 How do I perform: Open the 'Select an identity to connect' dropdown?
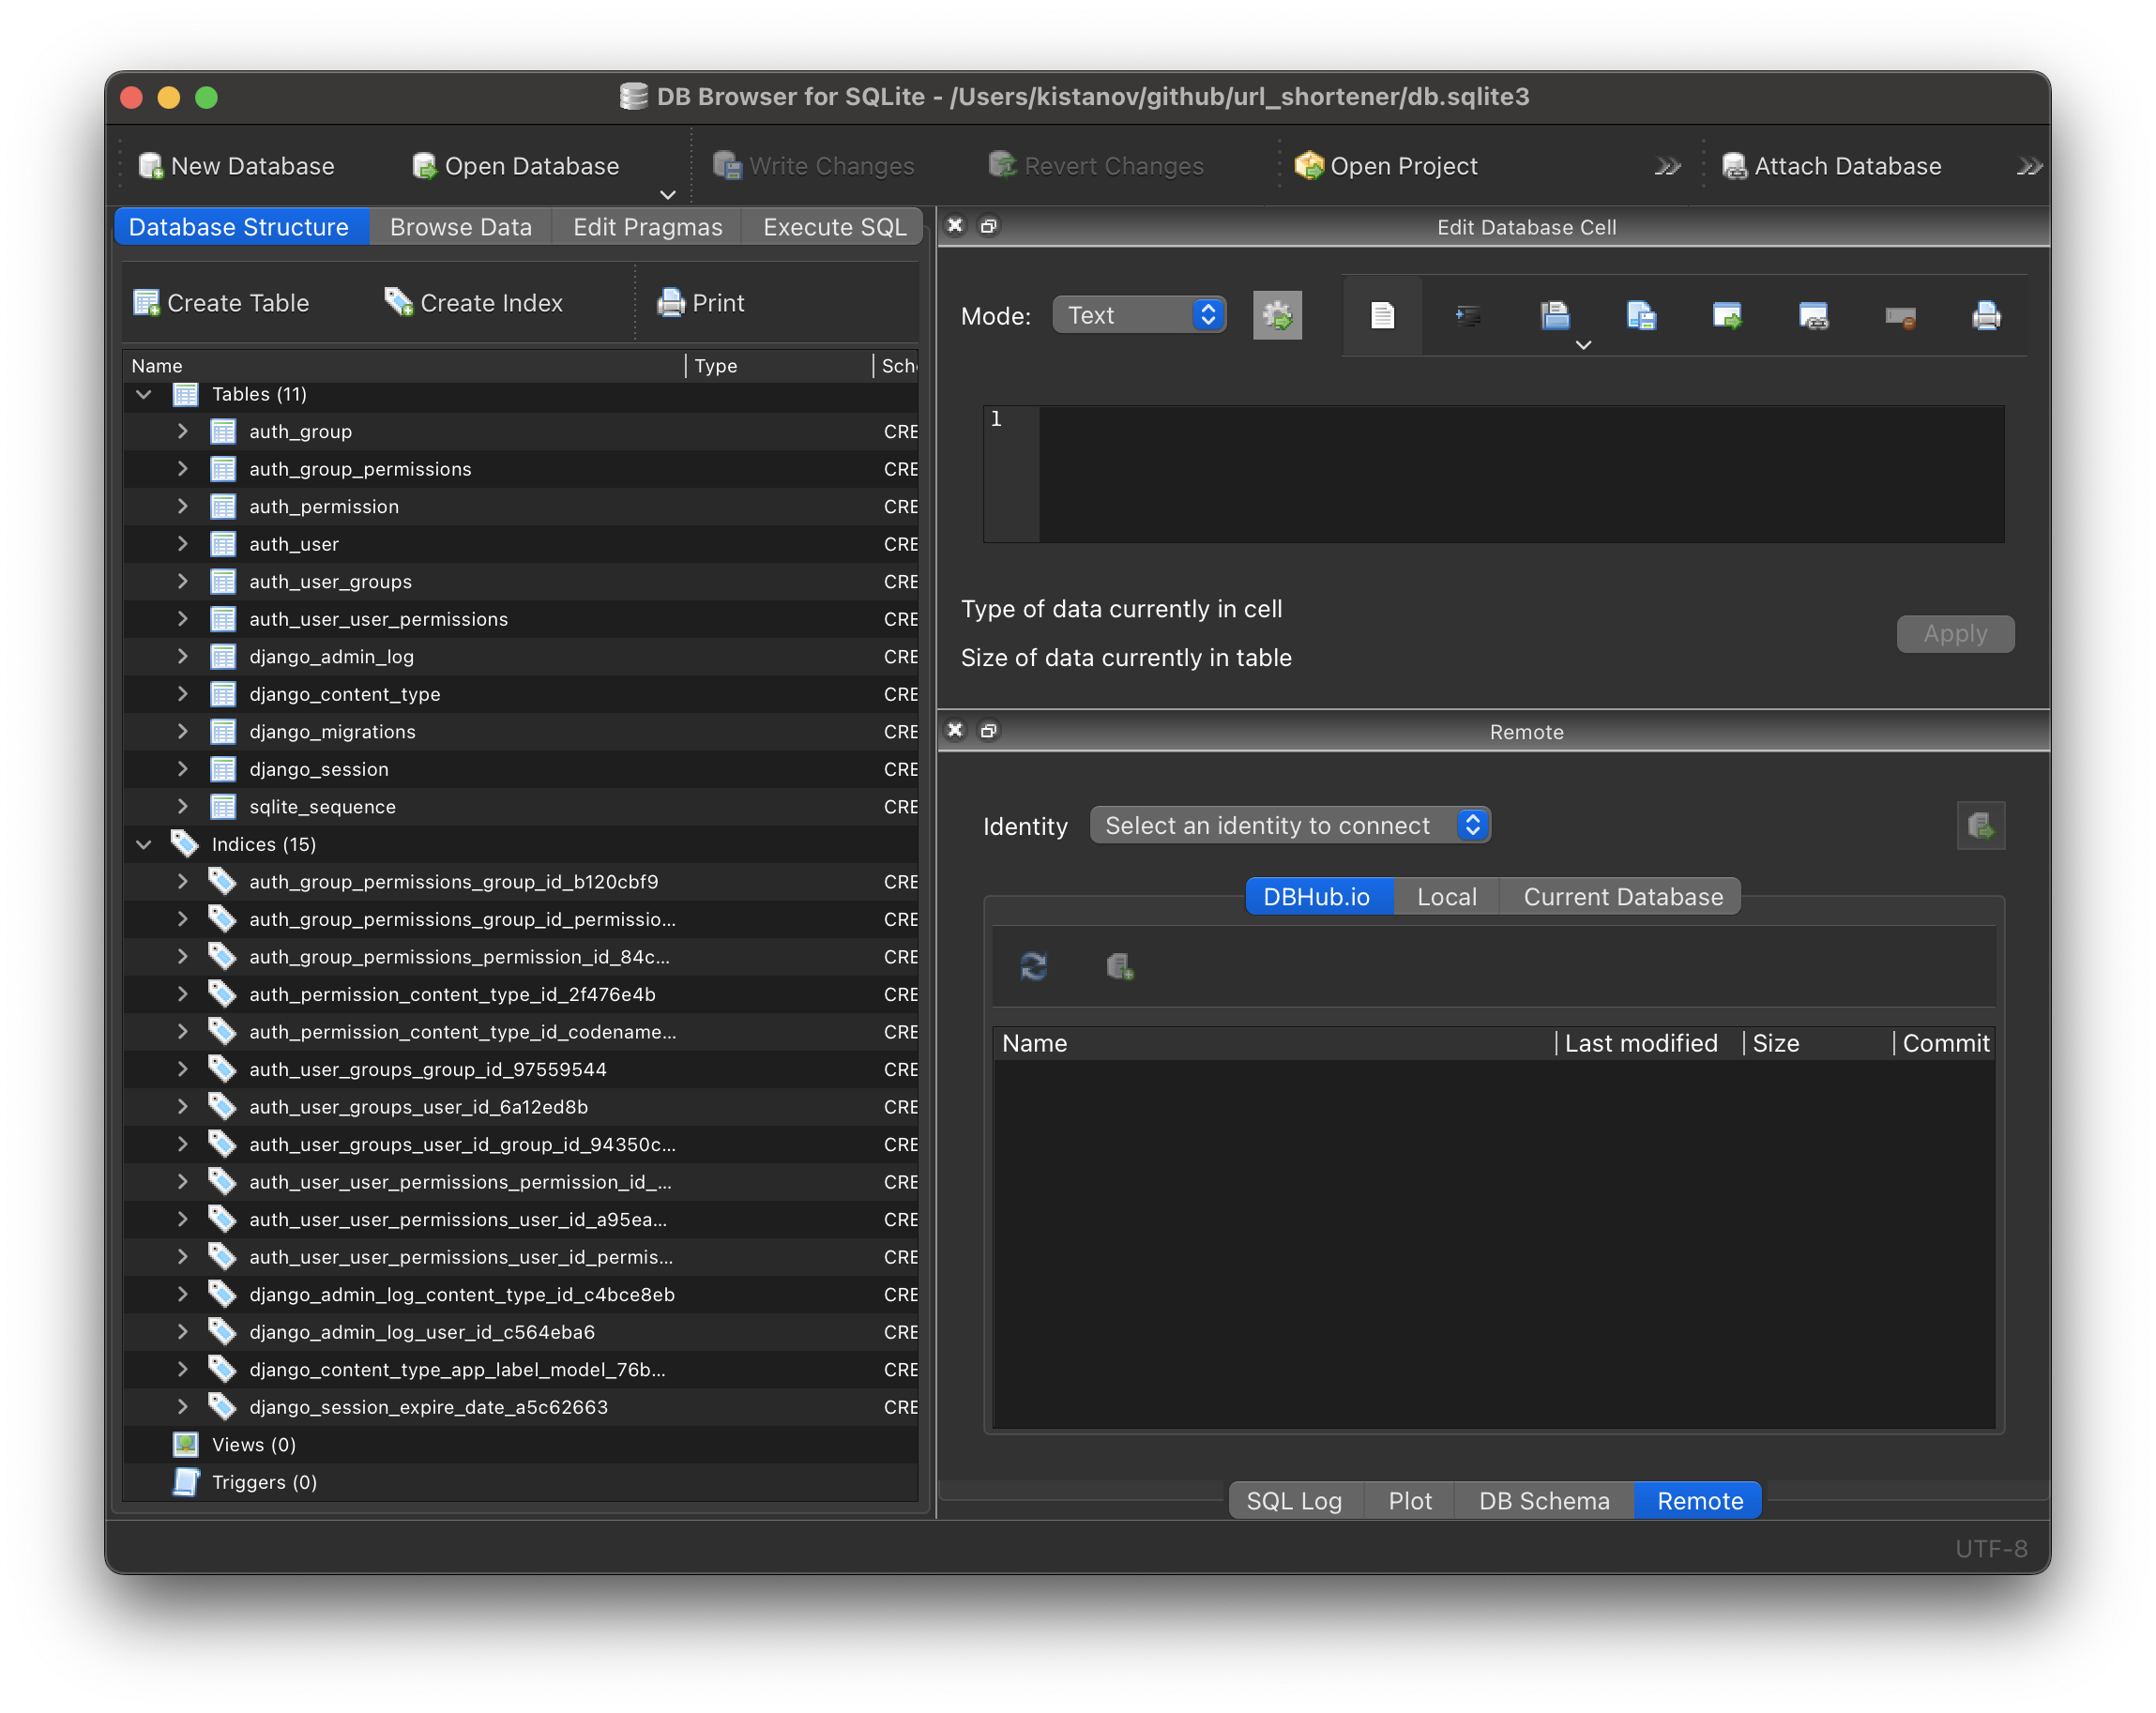pyautogui.click(x=1290, y=825)
